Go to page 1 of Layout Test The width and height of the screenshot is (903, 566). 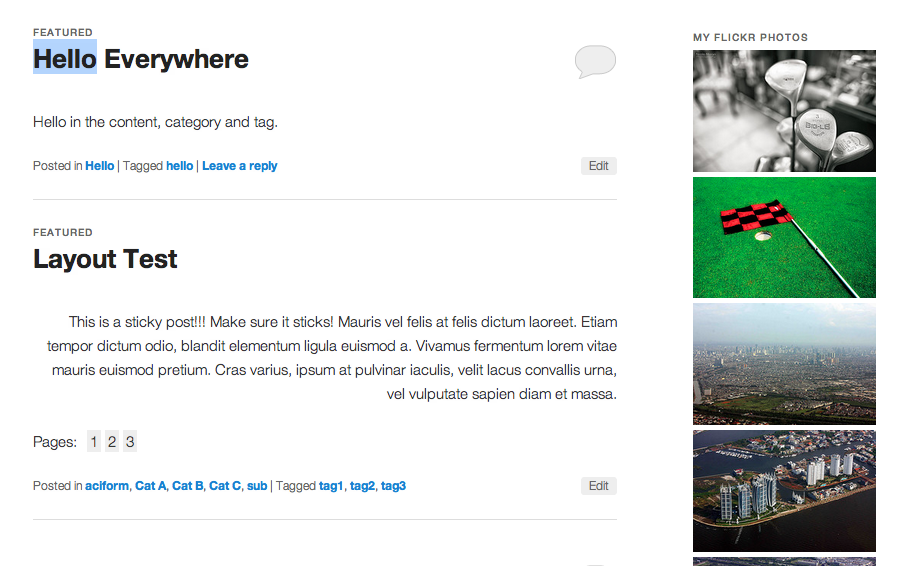point(94,442)
